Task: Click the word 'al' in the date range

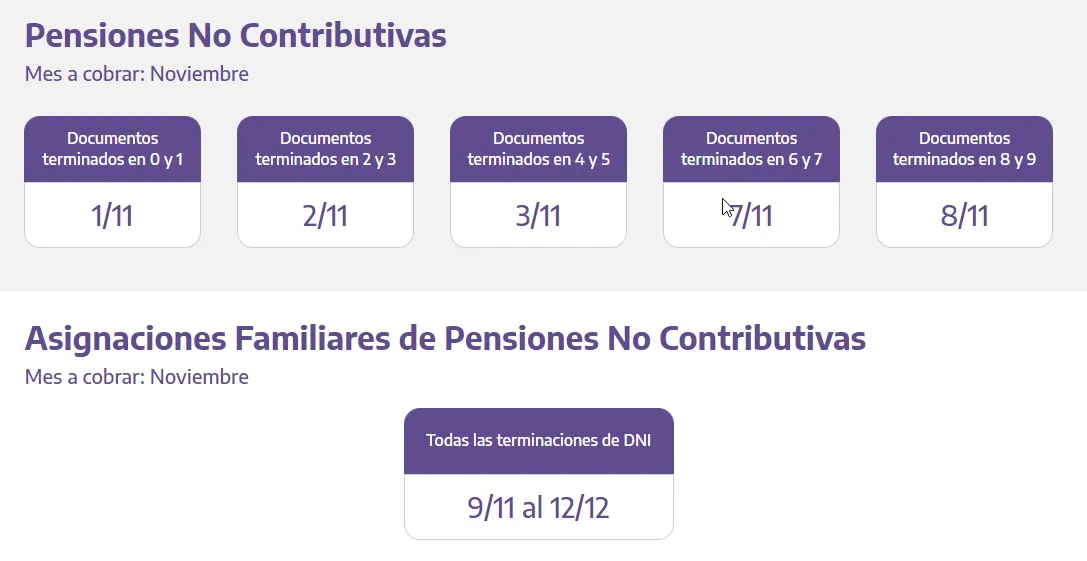Action: [533, 508]
